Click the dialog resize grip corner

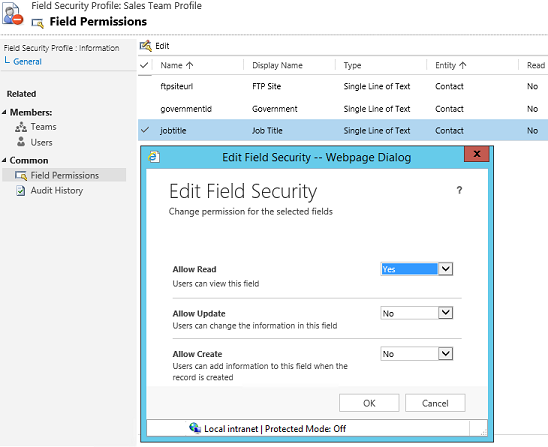[483, 432]
